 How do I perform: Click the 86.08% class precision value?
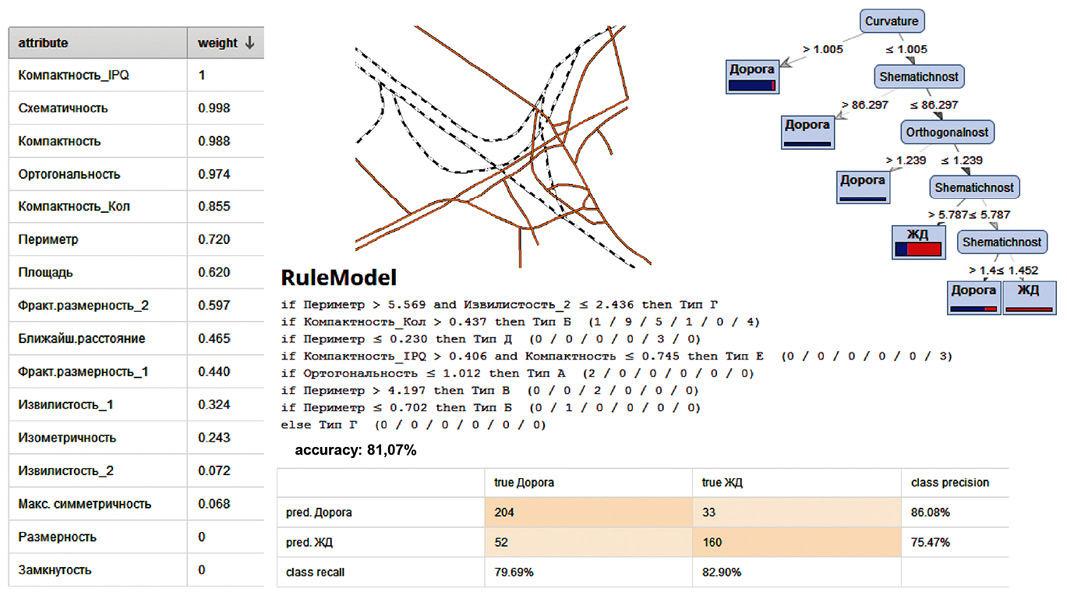pyautogui.click(x=930, y=512)
